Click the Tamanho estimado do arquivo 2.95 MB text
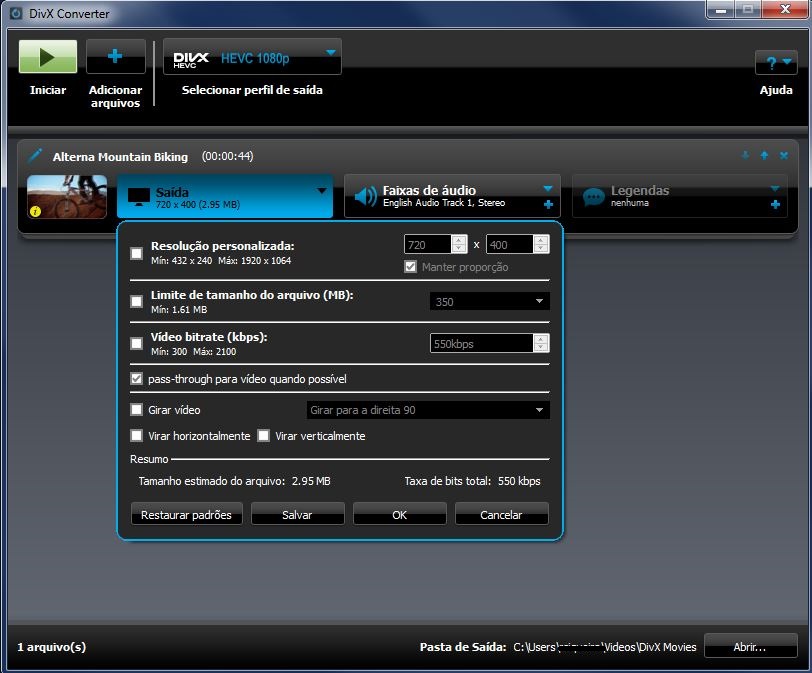Image resolution: width=812 pixels, height=673 pixels. coord(234,481)
